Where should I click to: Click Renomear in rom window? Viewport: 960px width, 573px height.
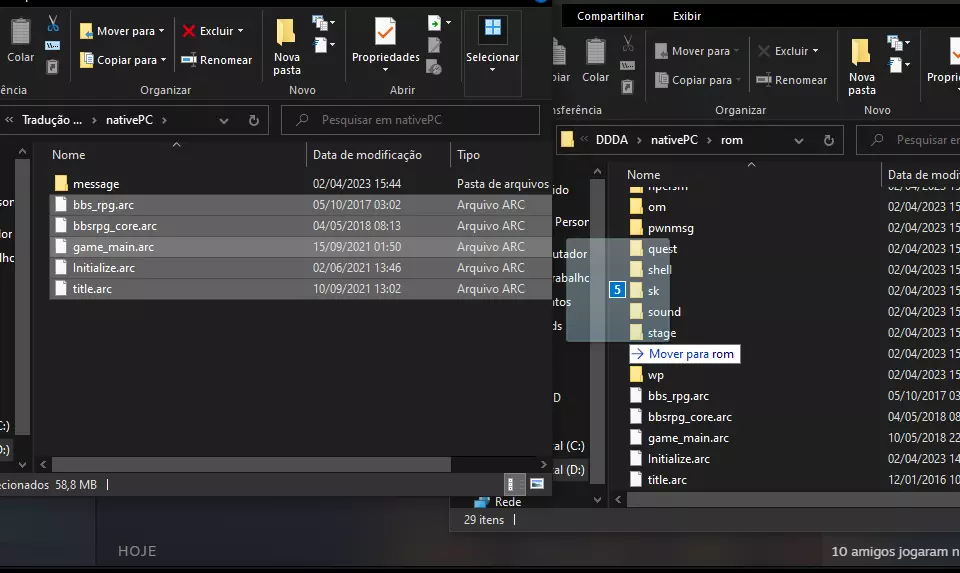point(792,80)
